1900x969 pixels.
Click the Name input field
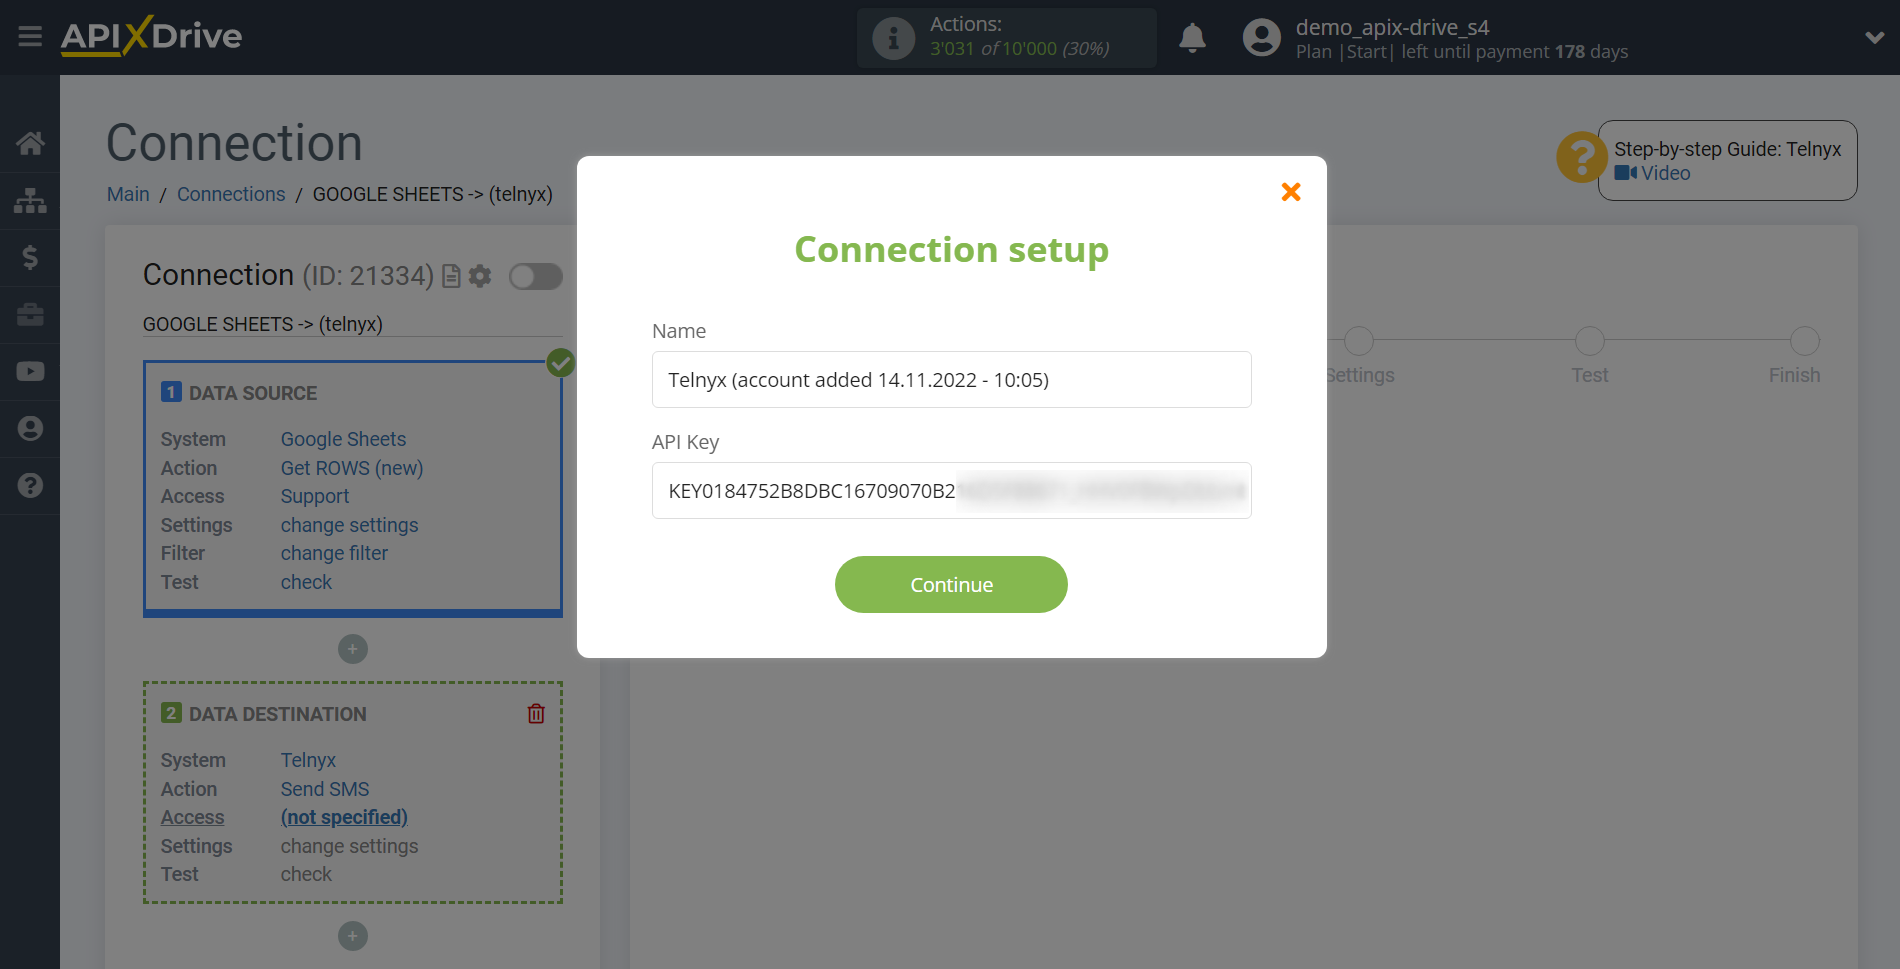click(951, 380)
